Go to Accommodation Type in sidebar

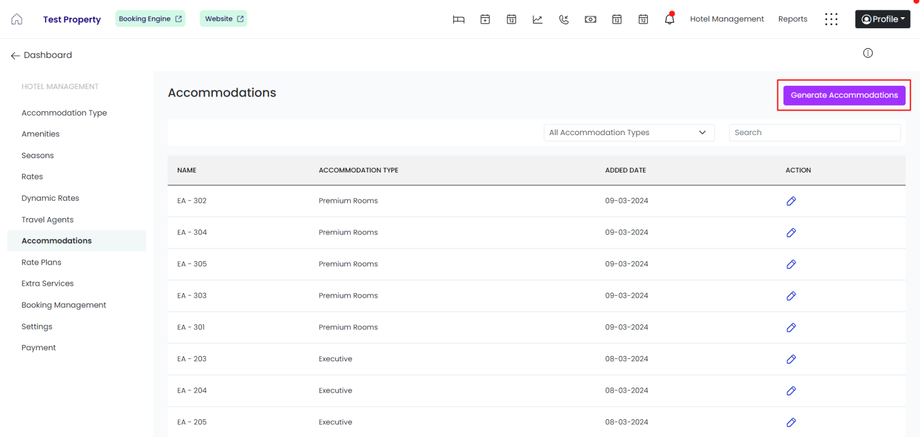coord(64,113)
